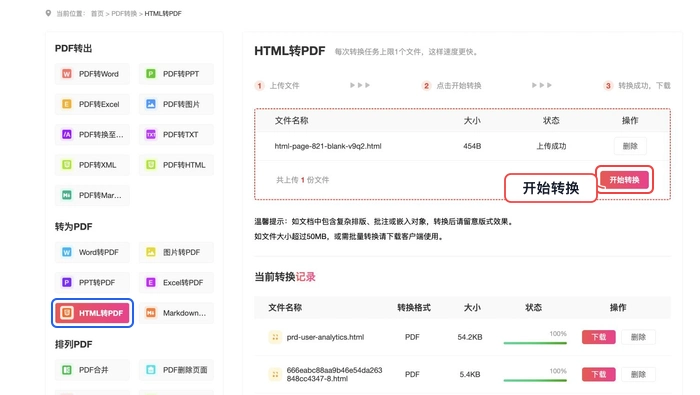This screenshot has height=395, width=700.
Task: Click the 当前转换记录 heading
Action: (285, 277)
